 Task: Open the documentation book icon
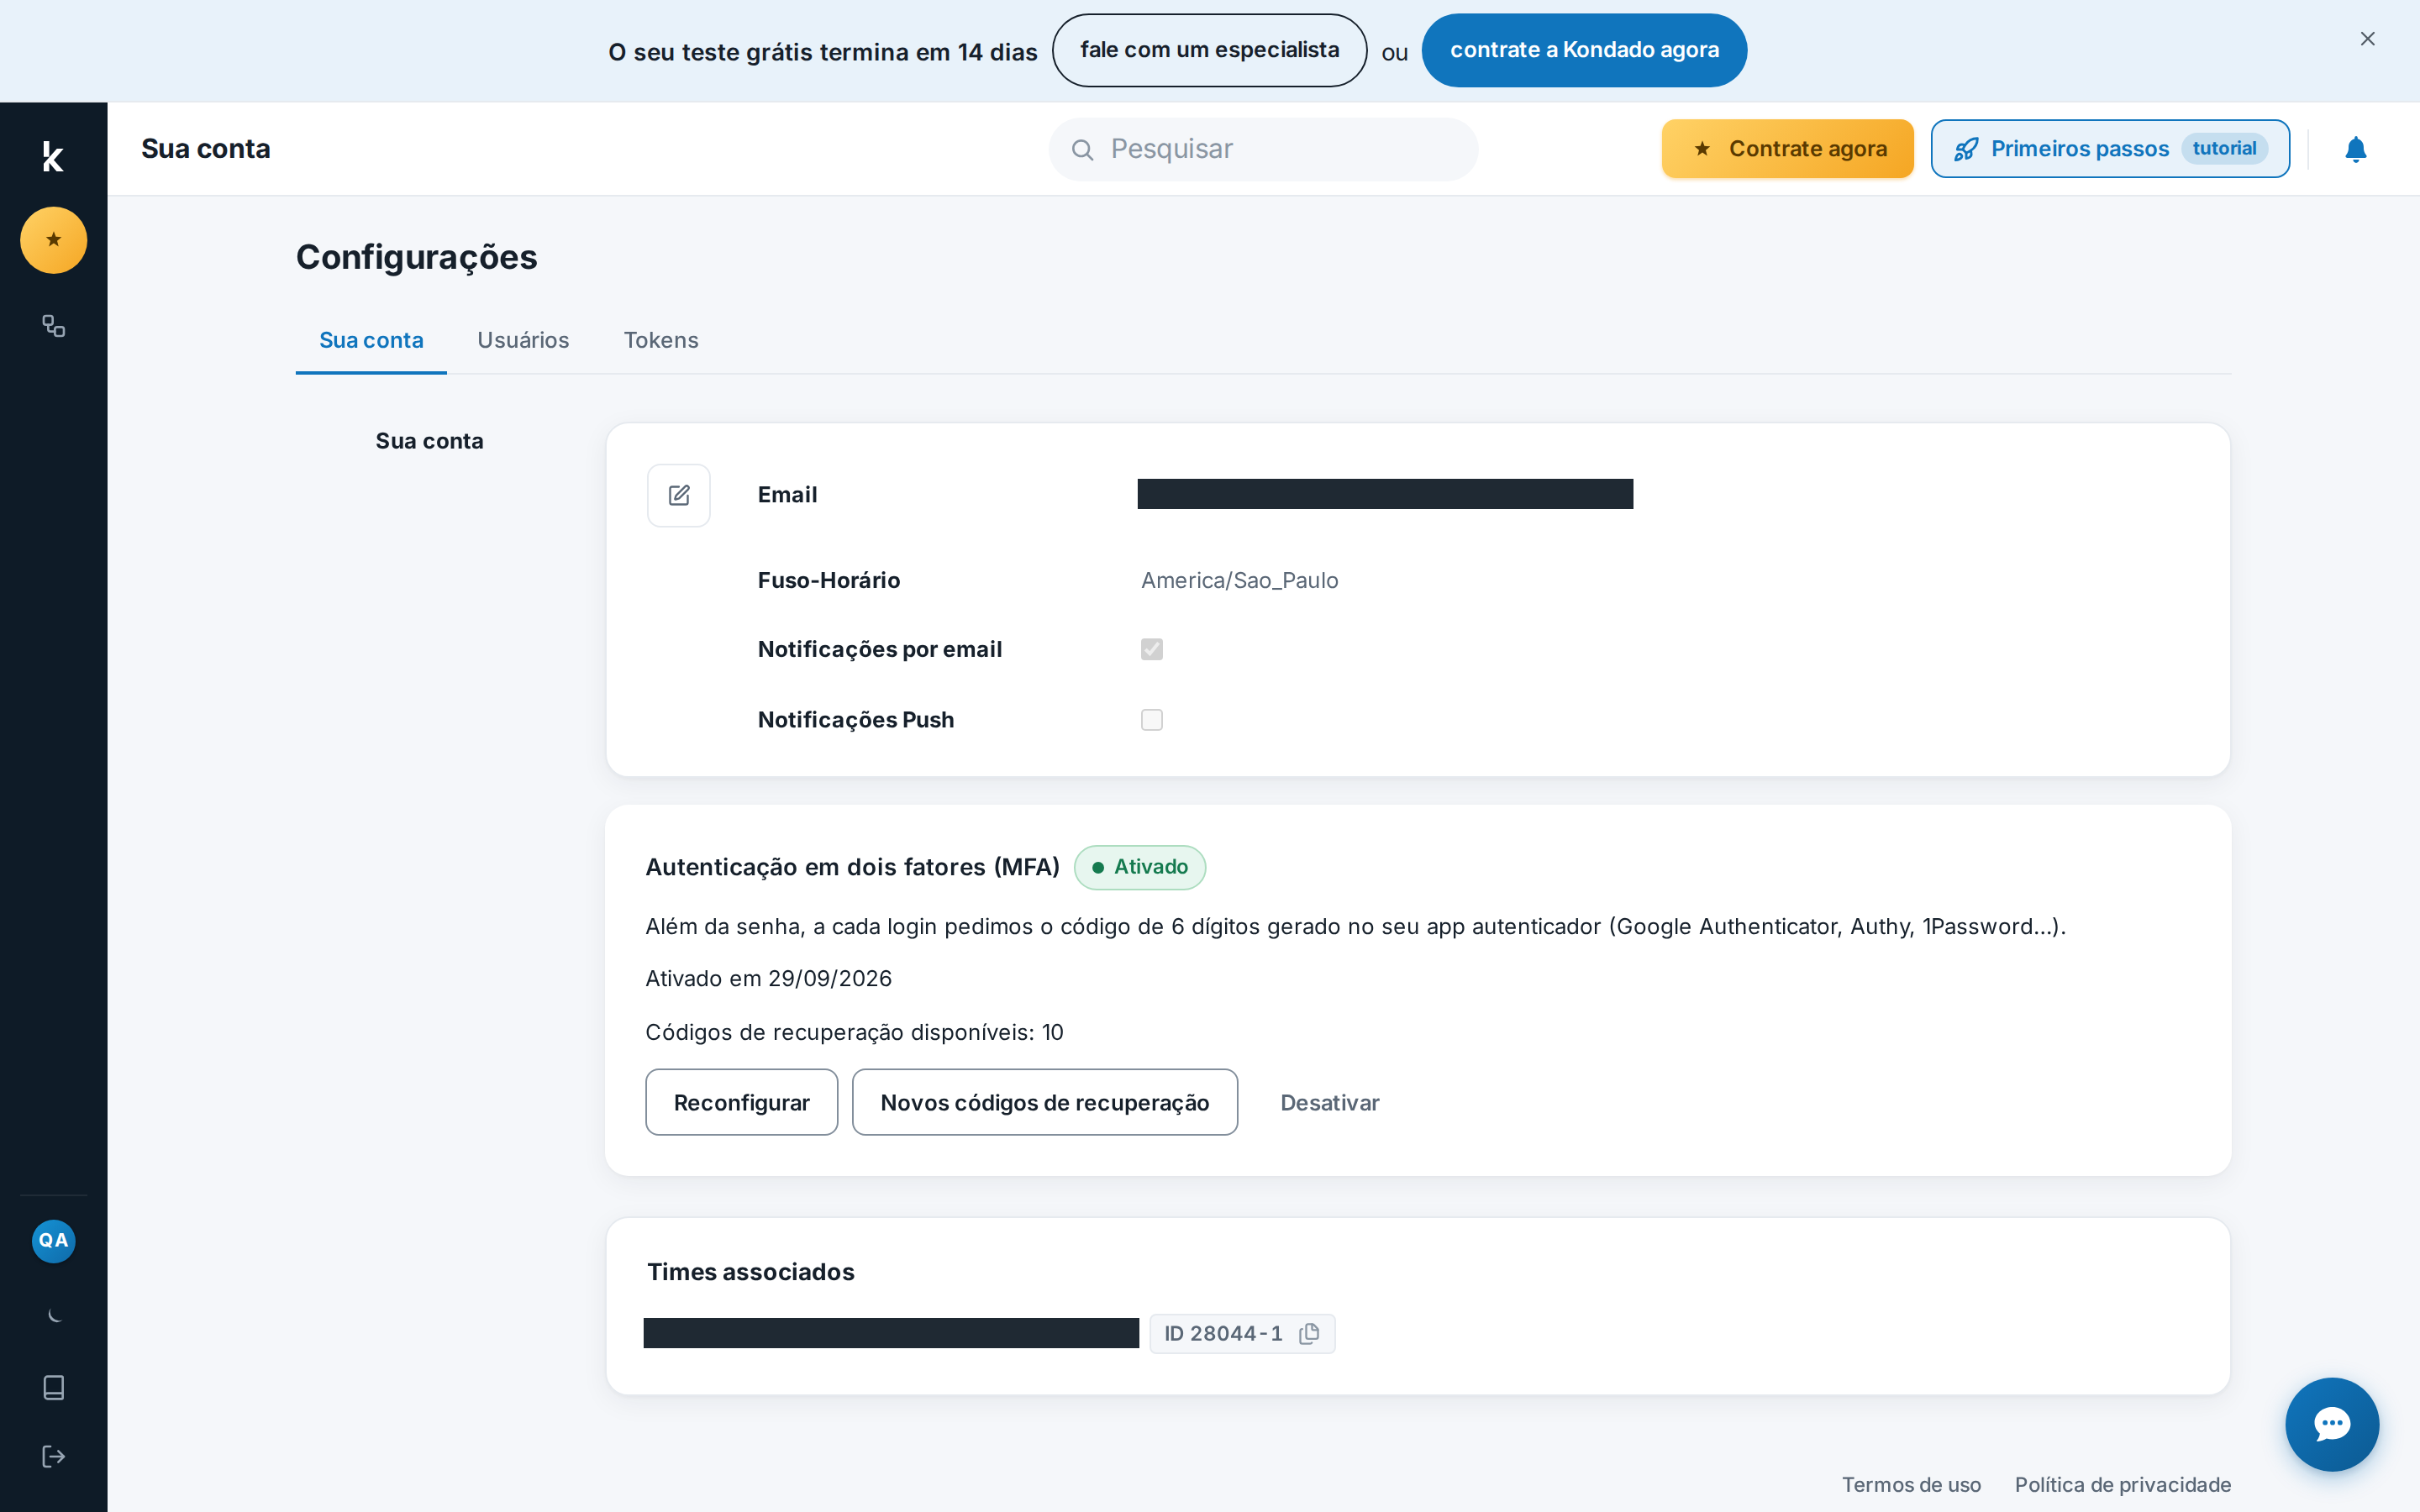(54, 1387)
